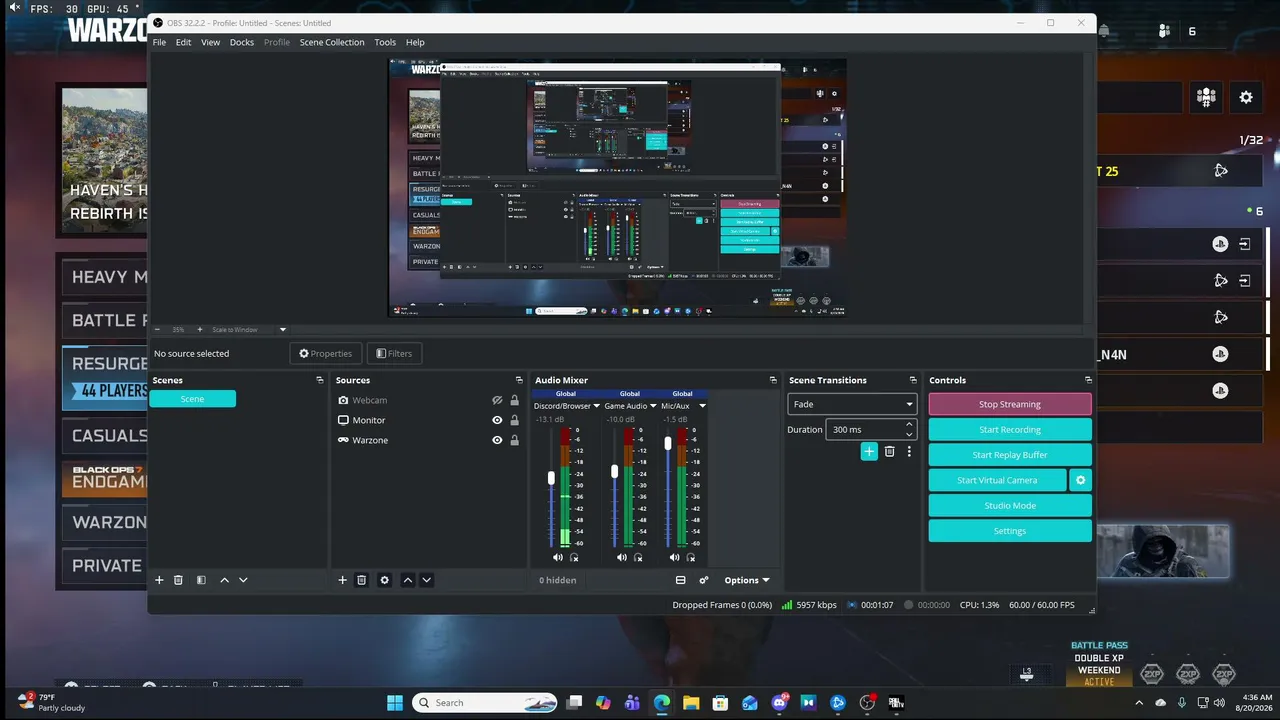Remove the configurable transition with trash icon
Viewport: 1280px width, 720px height.
pos(889,452)
